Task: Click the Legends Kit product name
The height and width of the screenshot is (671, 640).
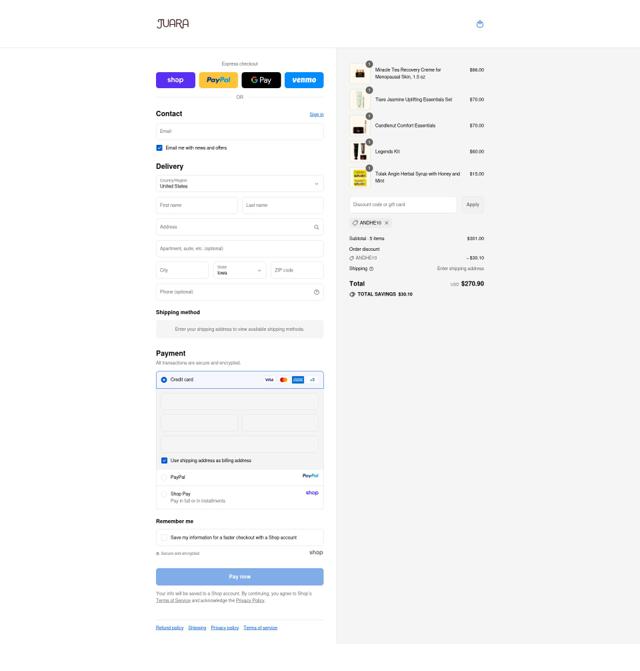Action: [x=387, y=151]
